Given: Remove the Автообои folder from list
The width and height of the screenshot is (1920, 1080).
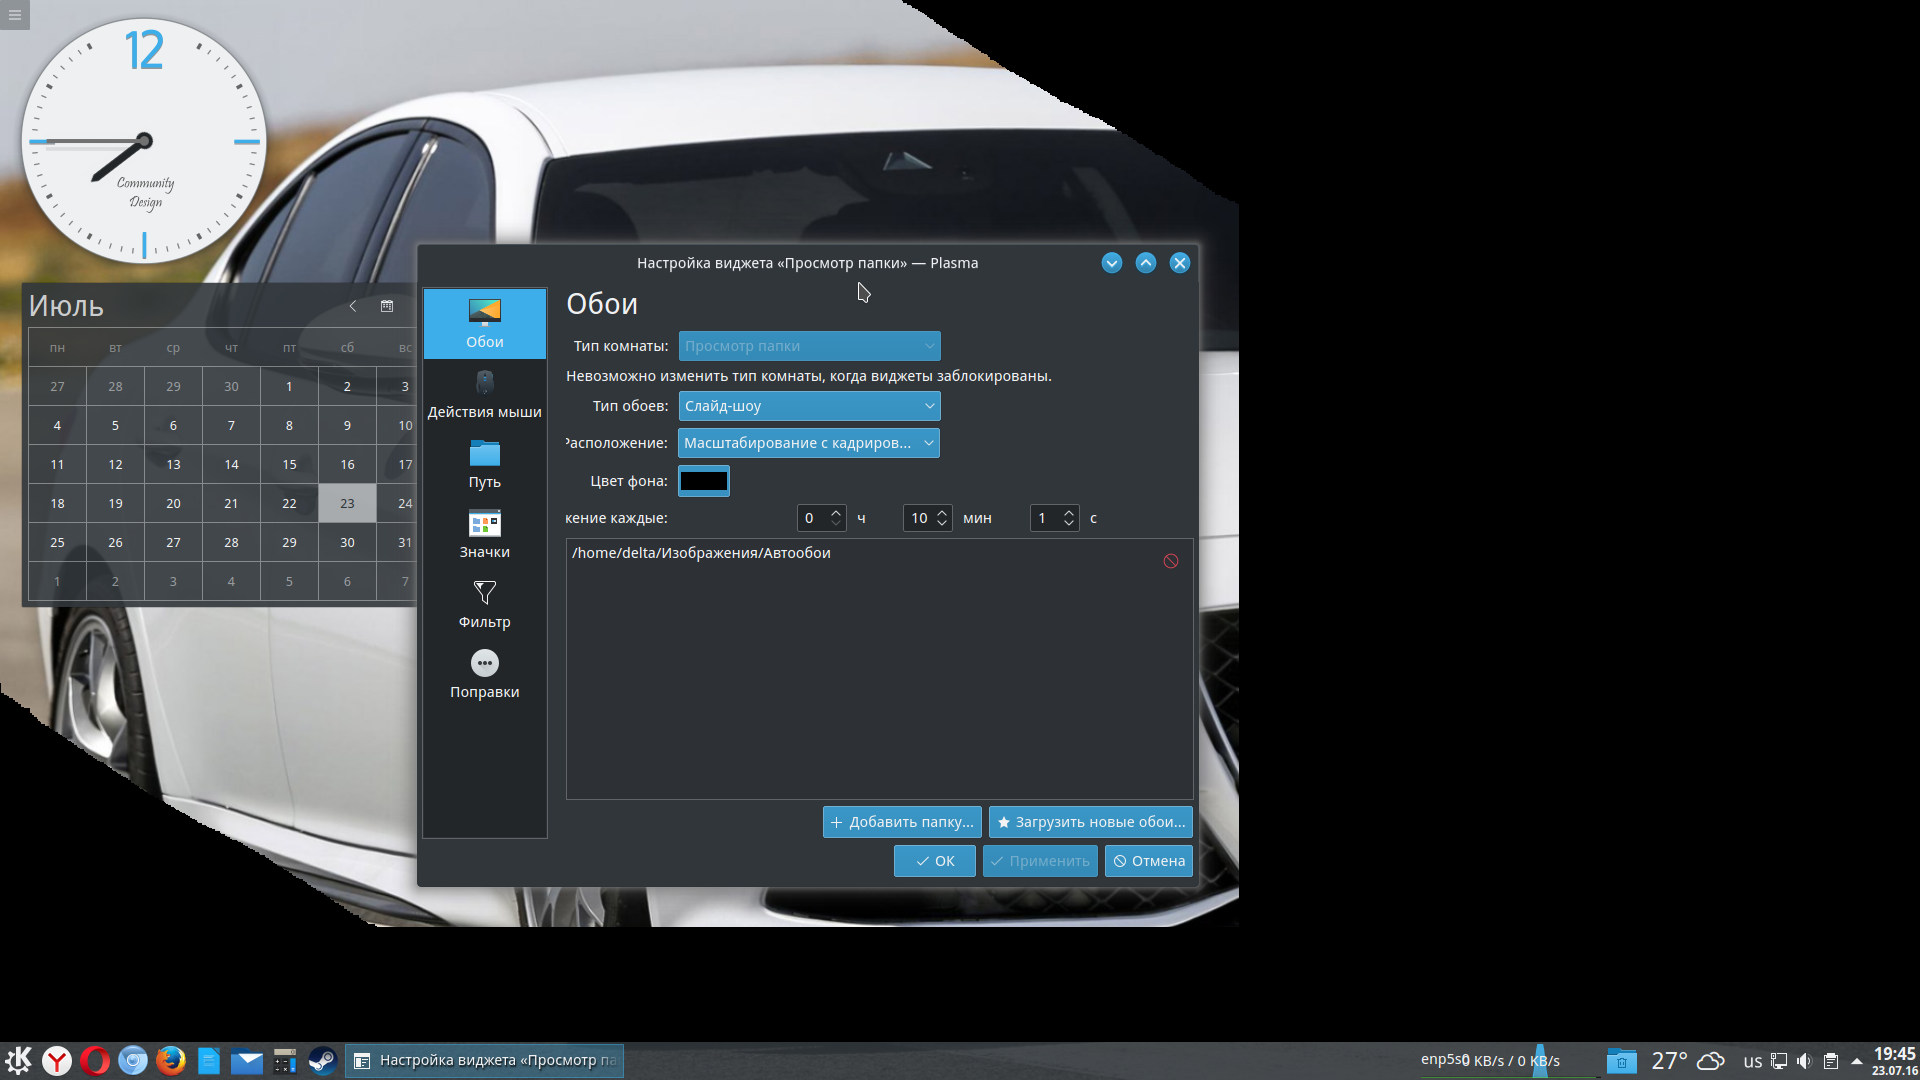Looking at the screenshot, I should click(x=1170, y=561).
